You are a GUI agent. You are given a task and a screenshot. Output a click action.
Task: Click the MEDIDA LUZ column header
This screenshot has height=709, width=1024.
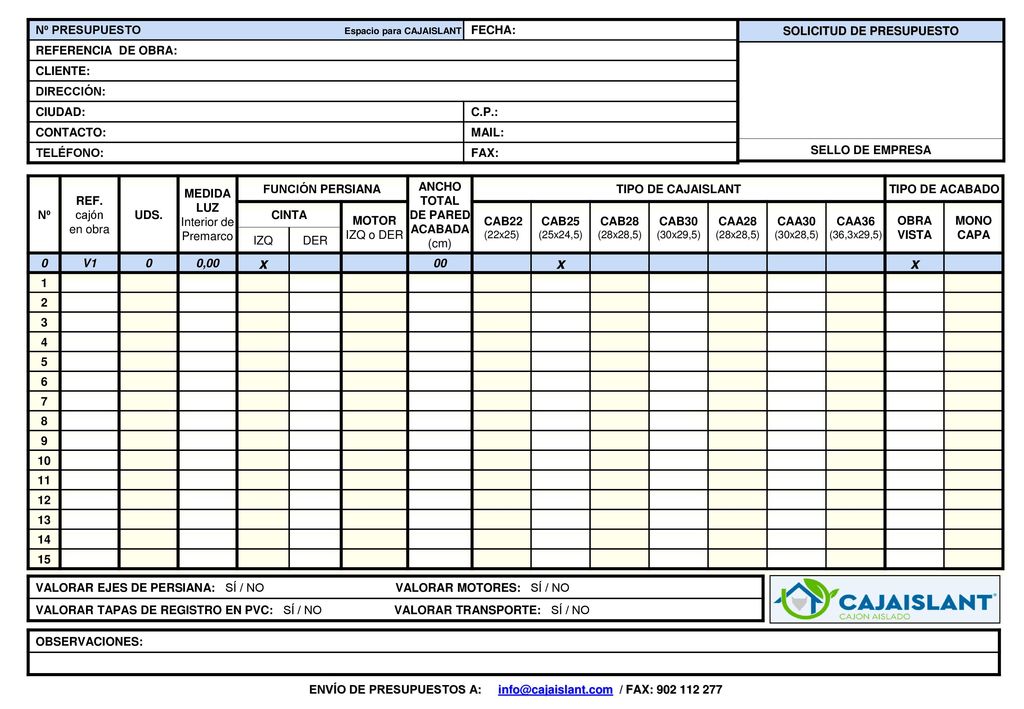coord(207,215)
